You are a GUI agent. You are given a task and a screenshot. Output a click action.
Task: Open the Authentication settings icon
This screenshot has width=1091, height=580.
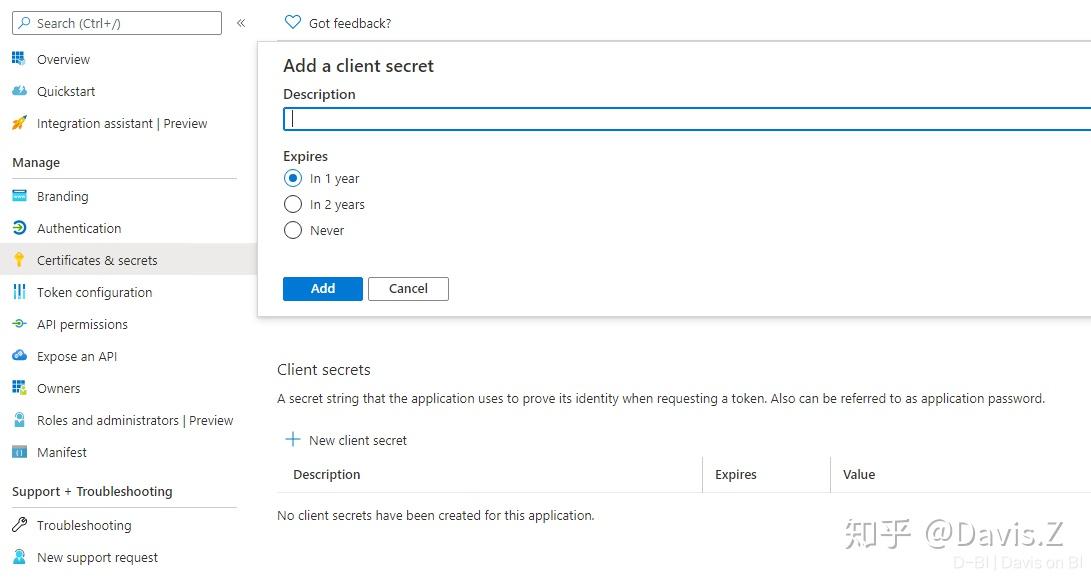(x=20, y=228)
